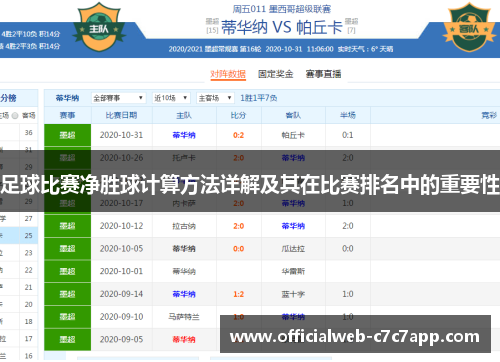Click home team 拉古纳
The width and height of the screenshot is (500, 362).
click(x=184, y=226)
